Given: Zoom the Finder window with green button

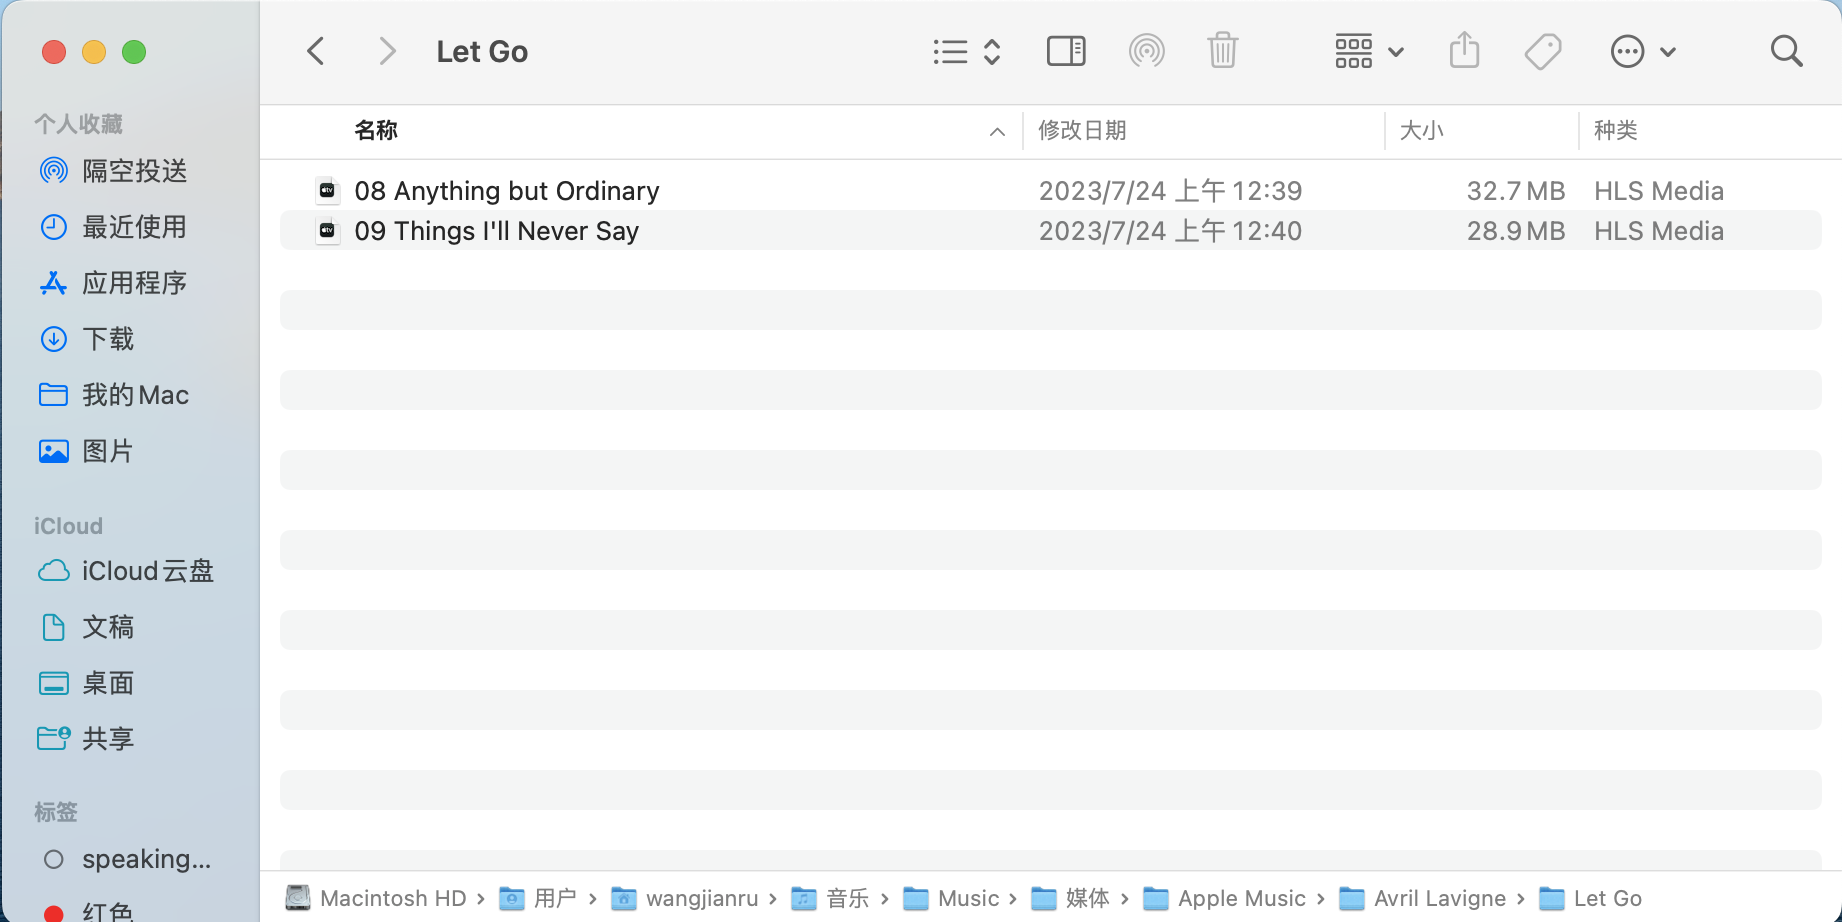Looking at the screenshot, I should pyautogui.click(x=134, y=52).
